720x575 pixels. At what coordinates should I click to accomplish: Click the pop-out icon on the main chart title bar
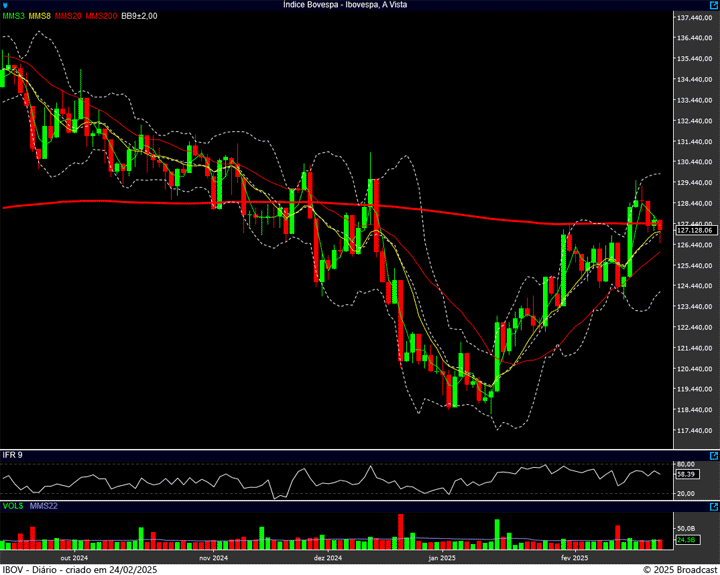713,5
